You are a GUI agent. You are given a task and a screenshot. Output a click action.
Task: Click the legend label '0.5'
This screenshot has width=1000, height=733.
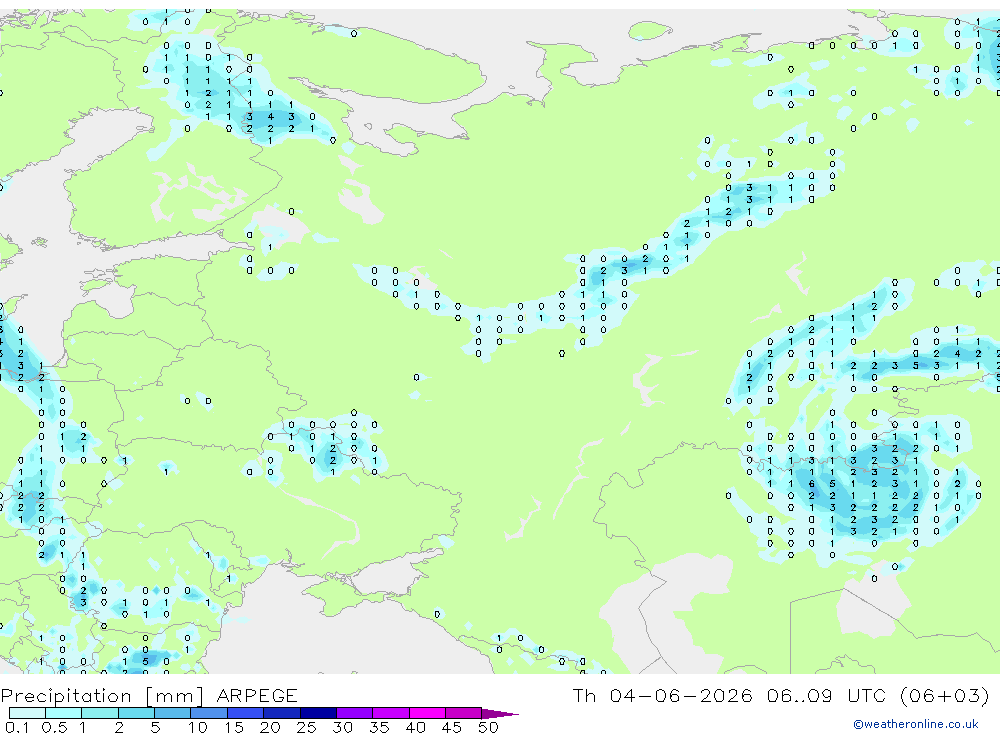pos(54,727)
